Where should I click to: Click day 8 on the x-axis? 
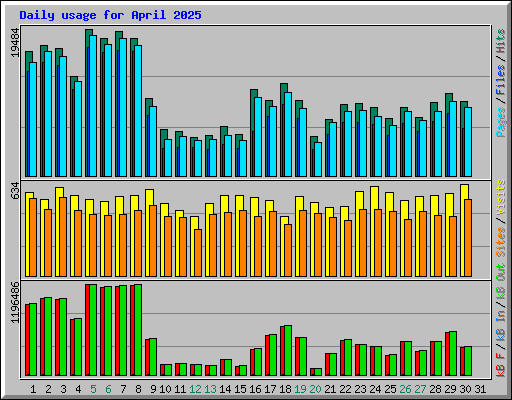(138, 389)
